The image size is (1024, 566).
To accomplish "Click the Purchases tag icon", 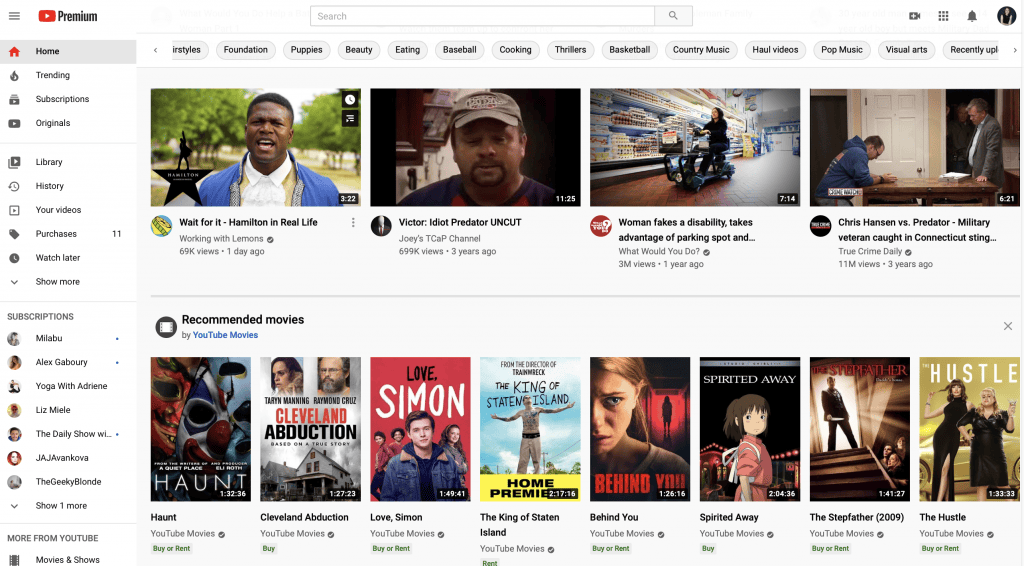I will [x=14, y=234].
